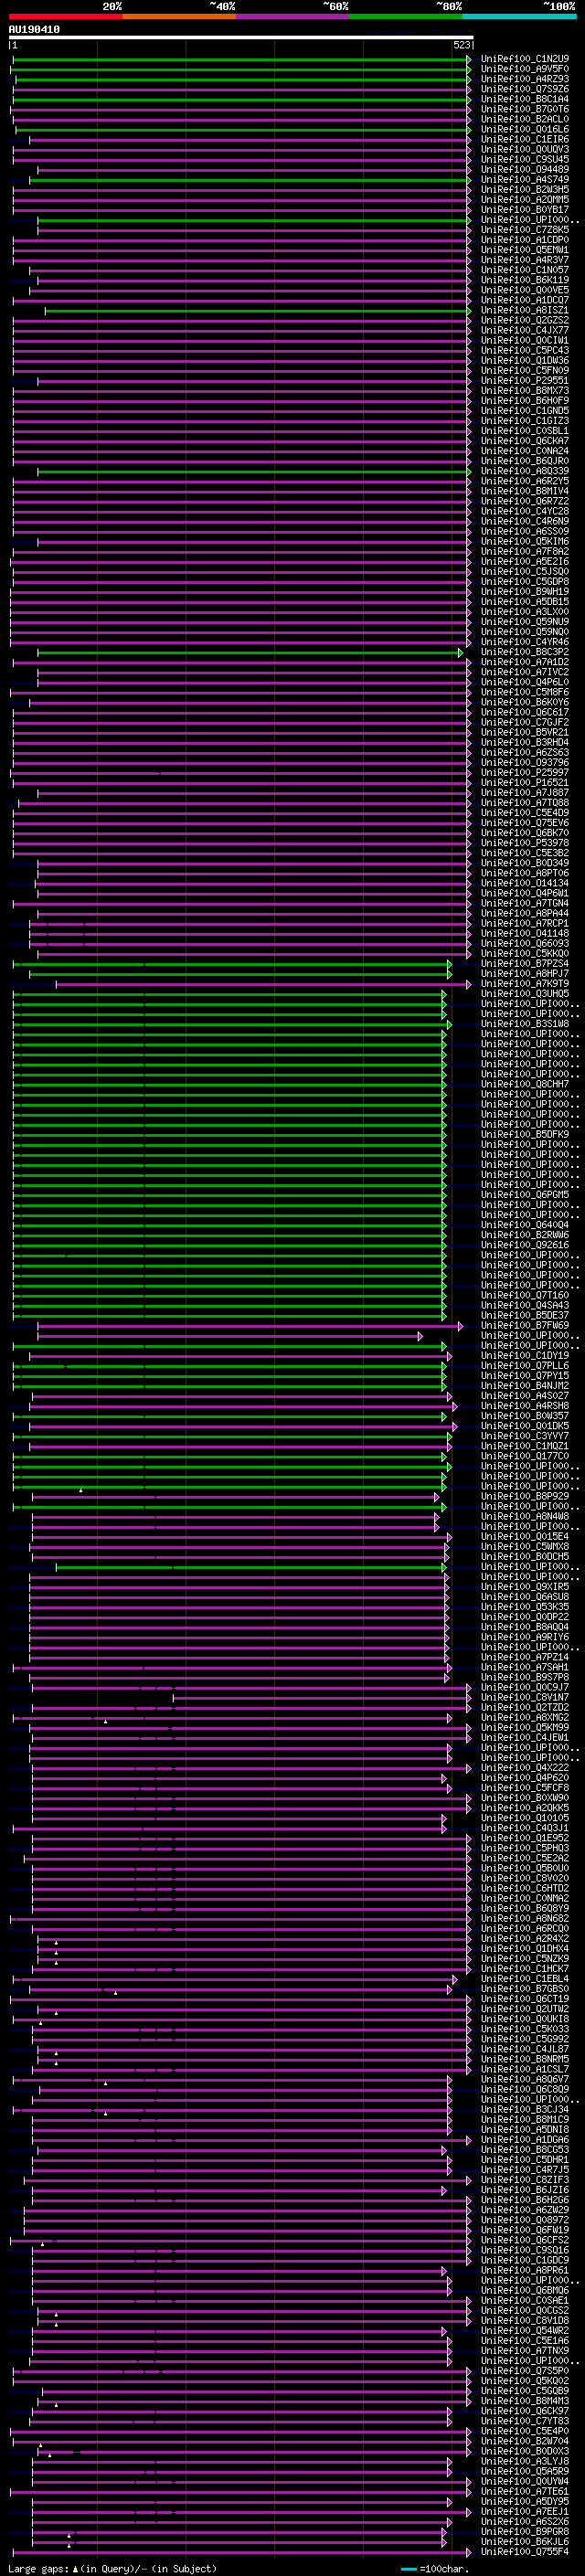
Task: Select the UniRef100_Q75EV6 label
Action: point(525,823)
